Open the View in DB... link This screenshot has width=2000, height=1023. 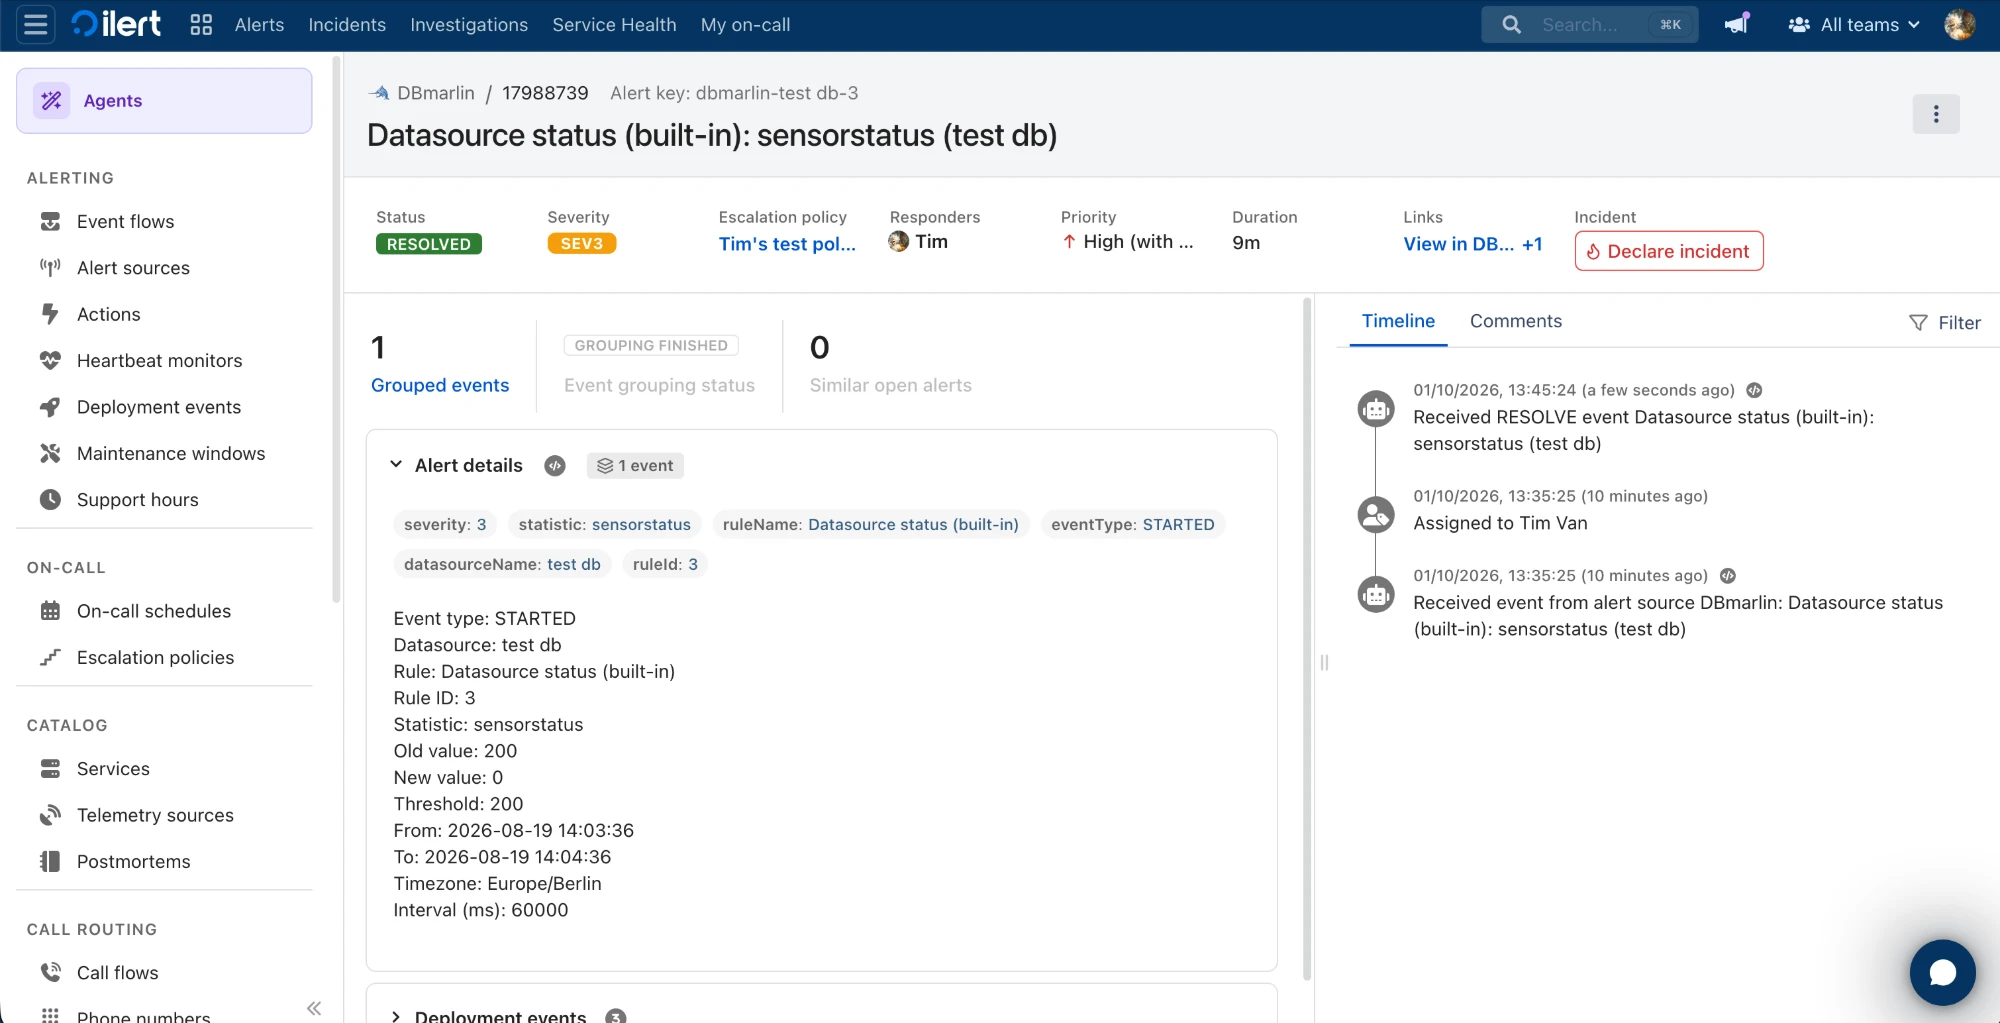click(x=1458, y=244)
